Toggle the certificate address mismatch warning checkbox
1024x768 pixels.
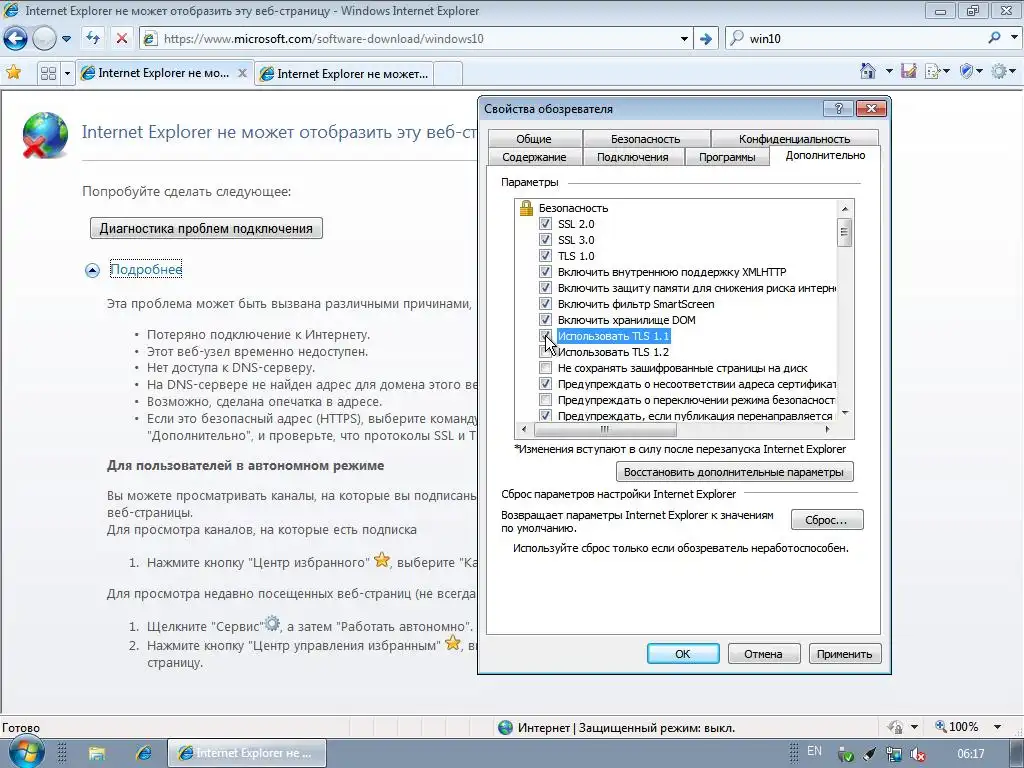(545, 383)
